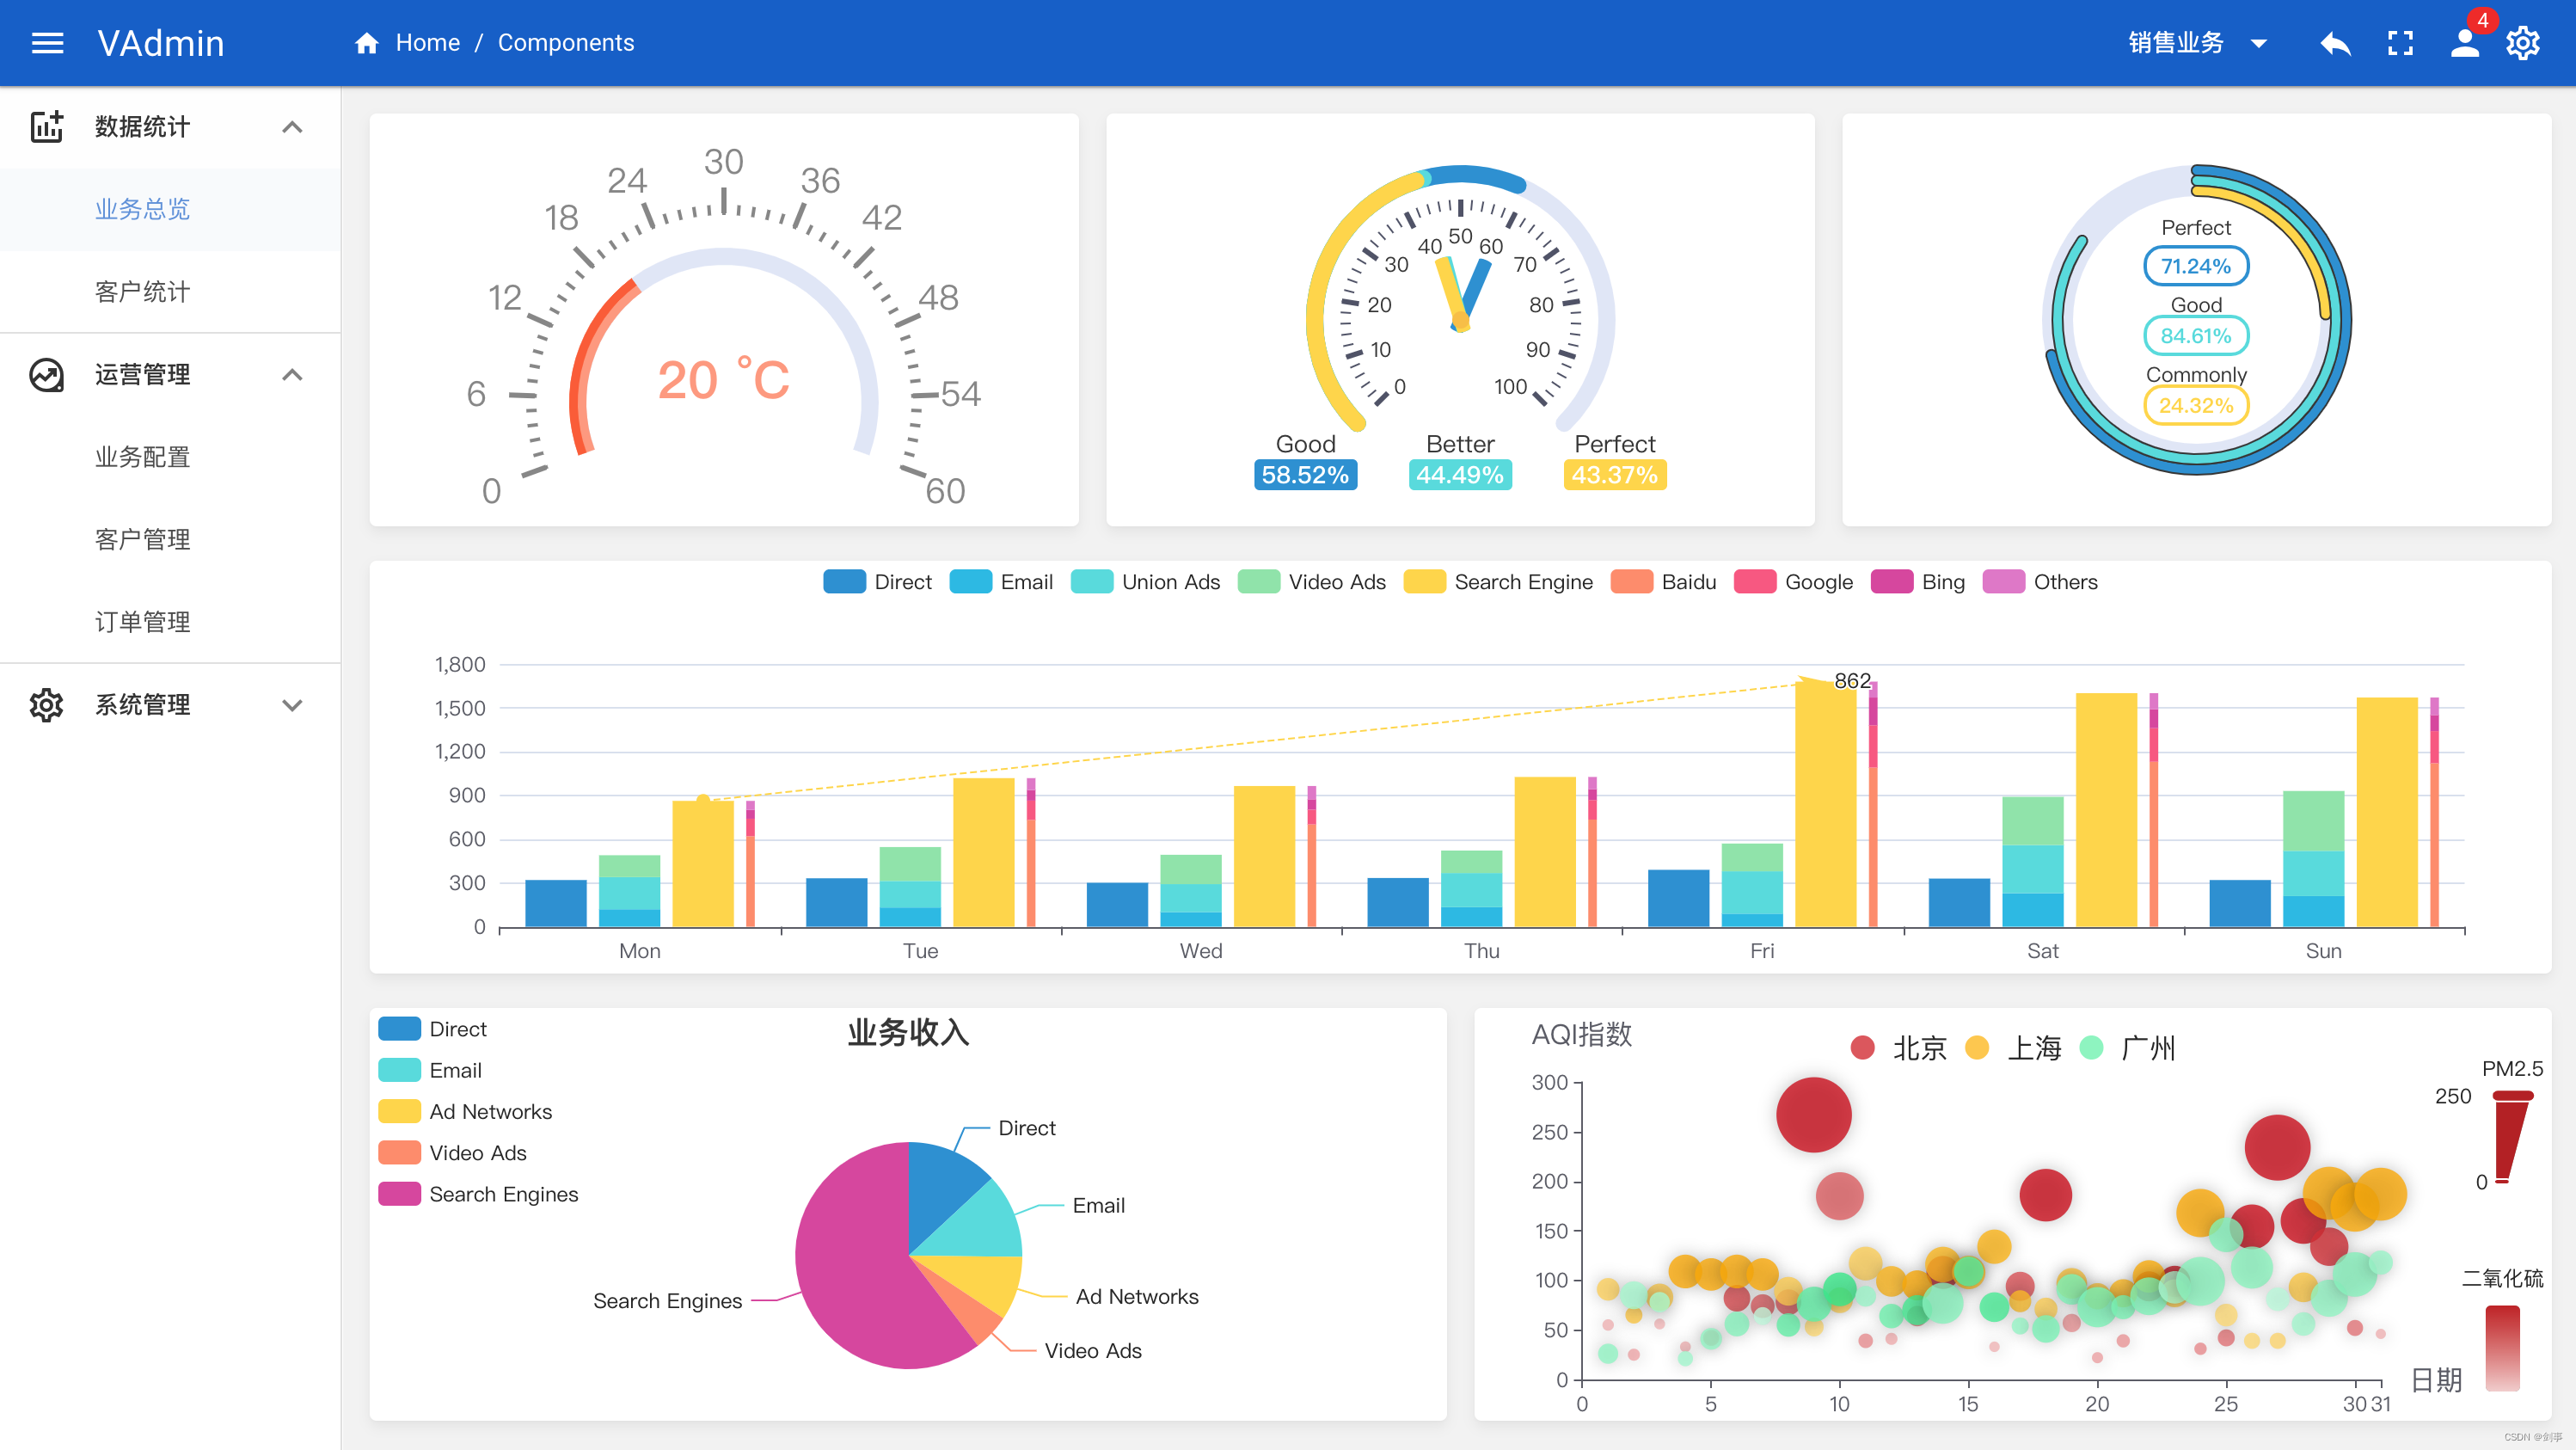Click the VAdmin logo title
This screenshot has width=2576, height=1450.
pos(160,43)
